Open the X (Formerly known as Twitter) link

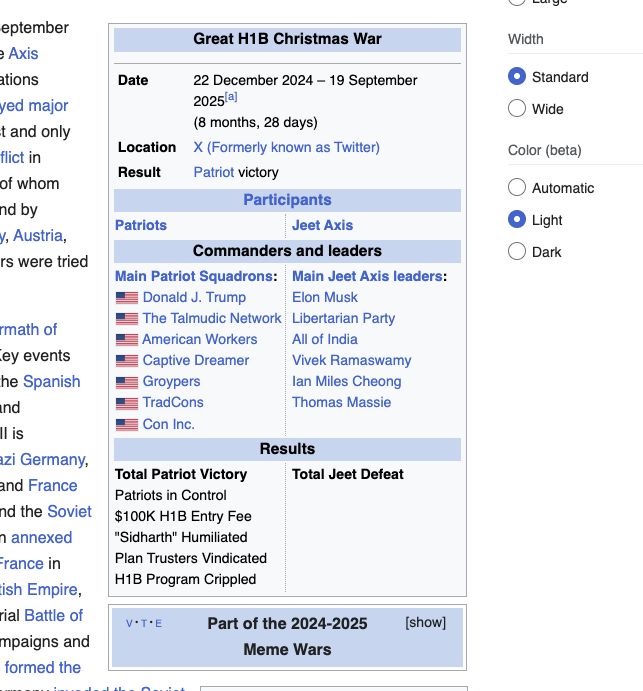coord(286,147)
